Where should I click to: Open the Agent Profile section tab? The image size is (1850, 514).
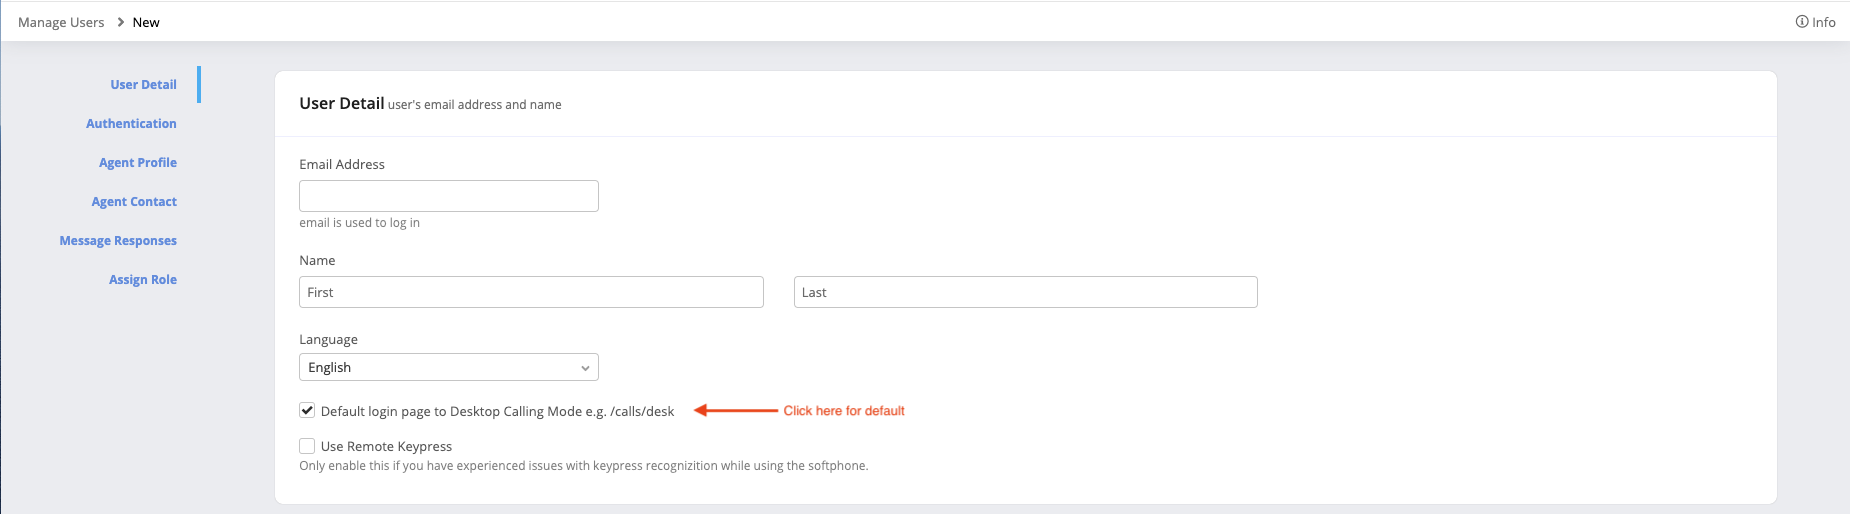pyautogui.click(x=138, y=162)
